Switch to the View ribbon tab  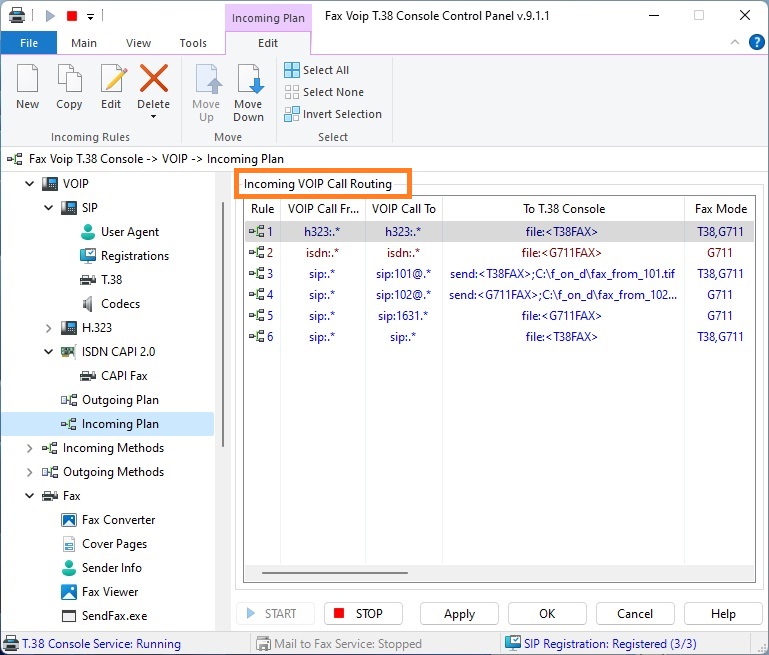138,43
